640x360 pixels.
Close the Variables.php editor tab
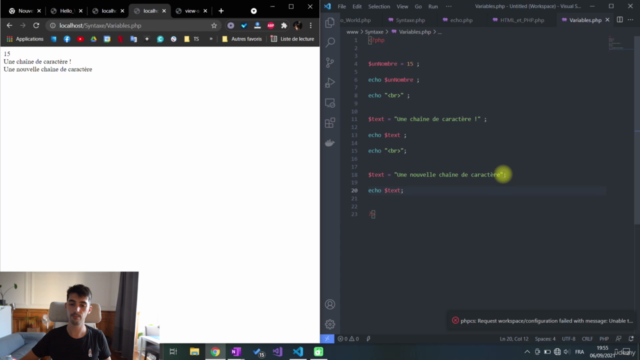(x=607, y=20)
